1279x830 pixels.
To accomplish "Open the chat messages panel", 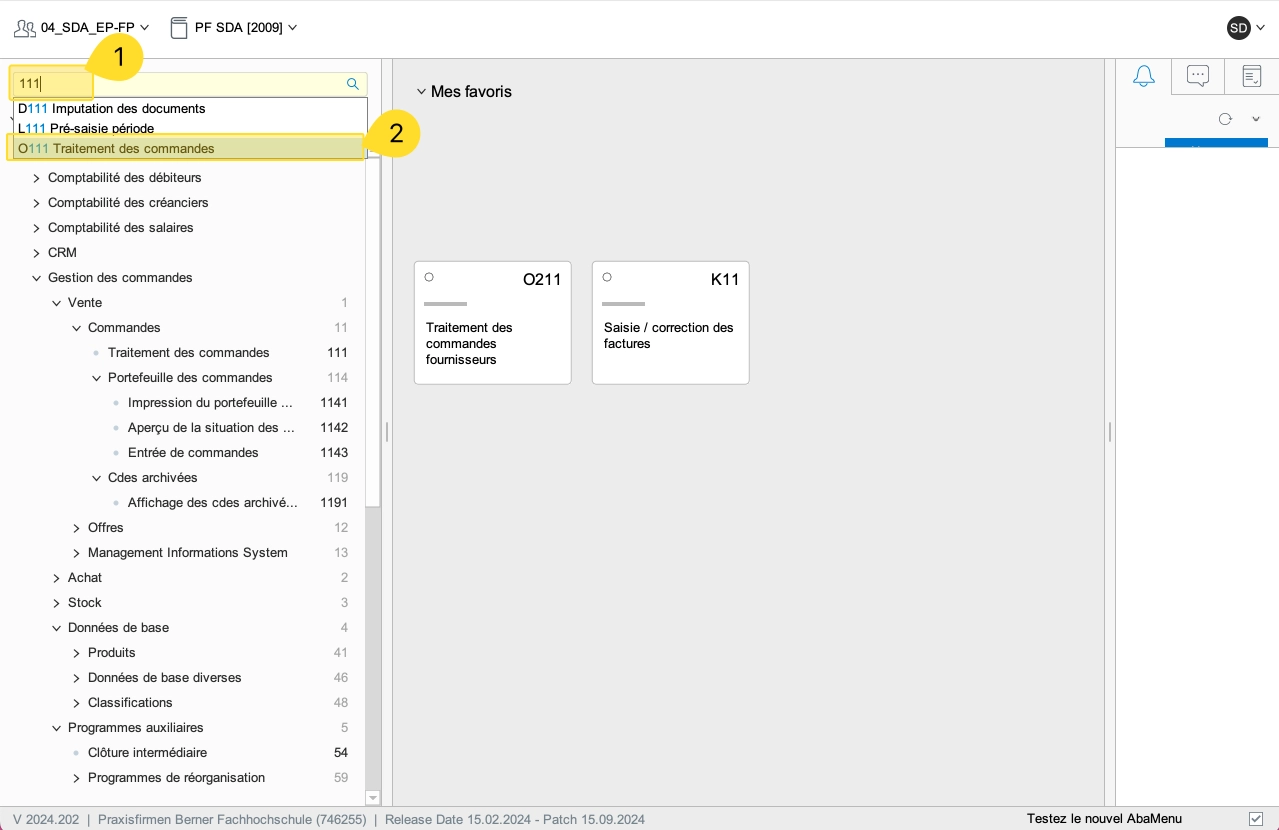I will pyautogui.click(x=1197, y=76).
